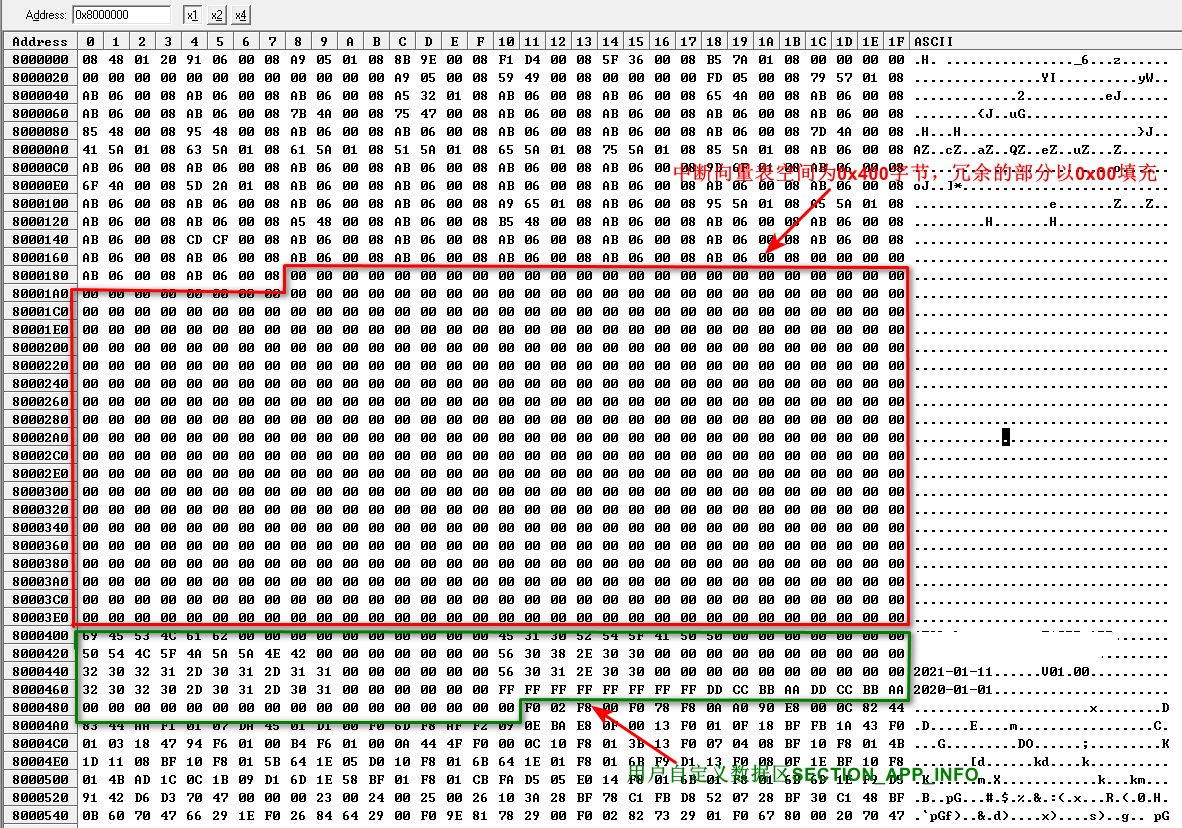Image resolution: width=1182 pixels, height=828 pixels.
Task: Click column header 1F
Action: tap(896, 41)
